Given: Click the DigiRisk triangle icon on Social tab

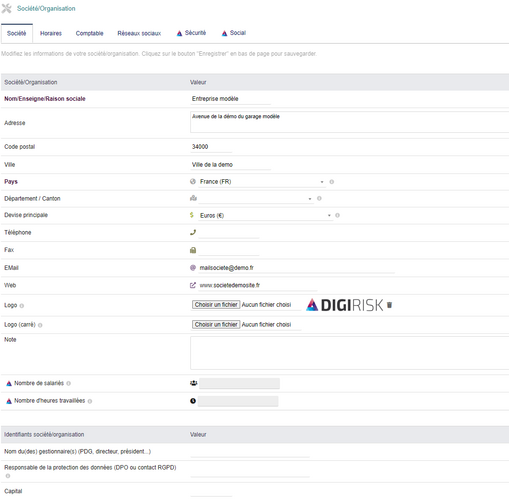Looking at the screenshot, I should (224, 33).
